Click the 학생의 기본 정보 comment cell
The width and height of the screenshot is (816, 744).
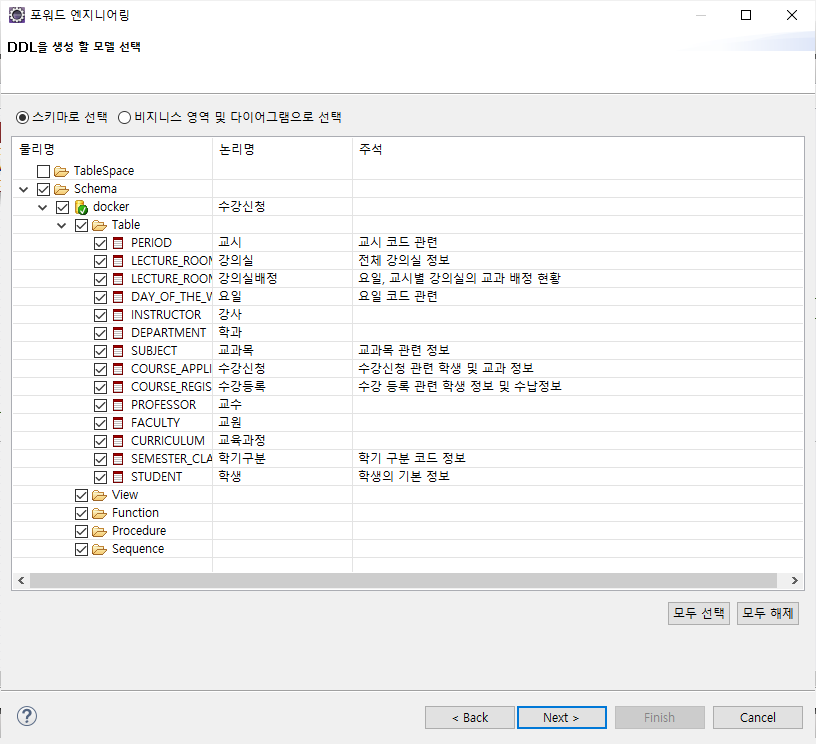tap(404, 477)
